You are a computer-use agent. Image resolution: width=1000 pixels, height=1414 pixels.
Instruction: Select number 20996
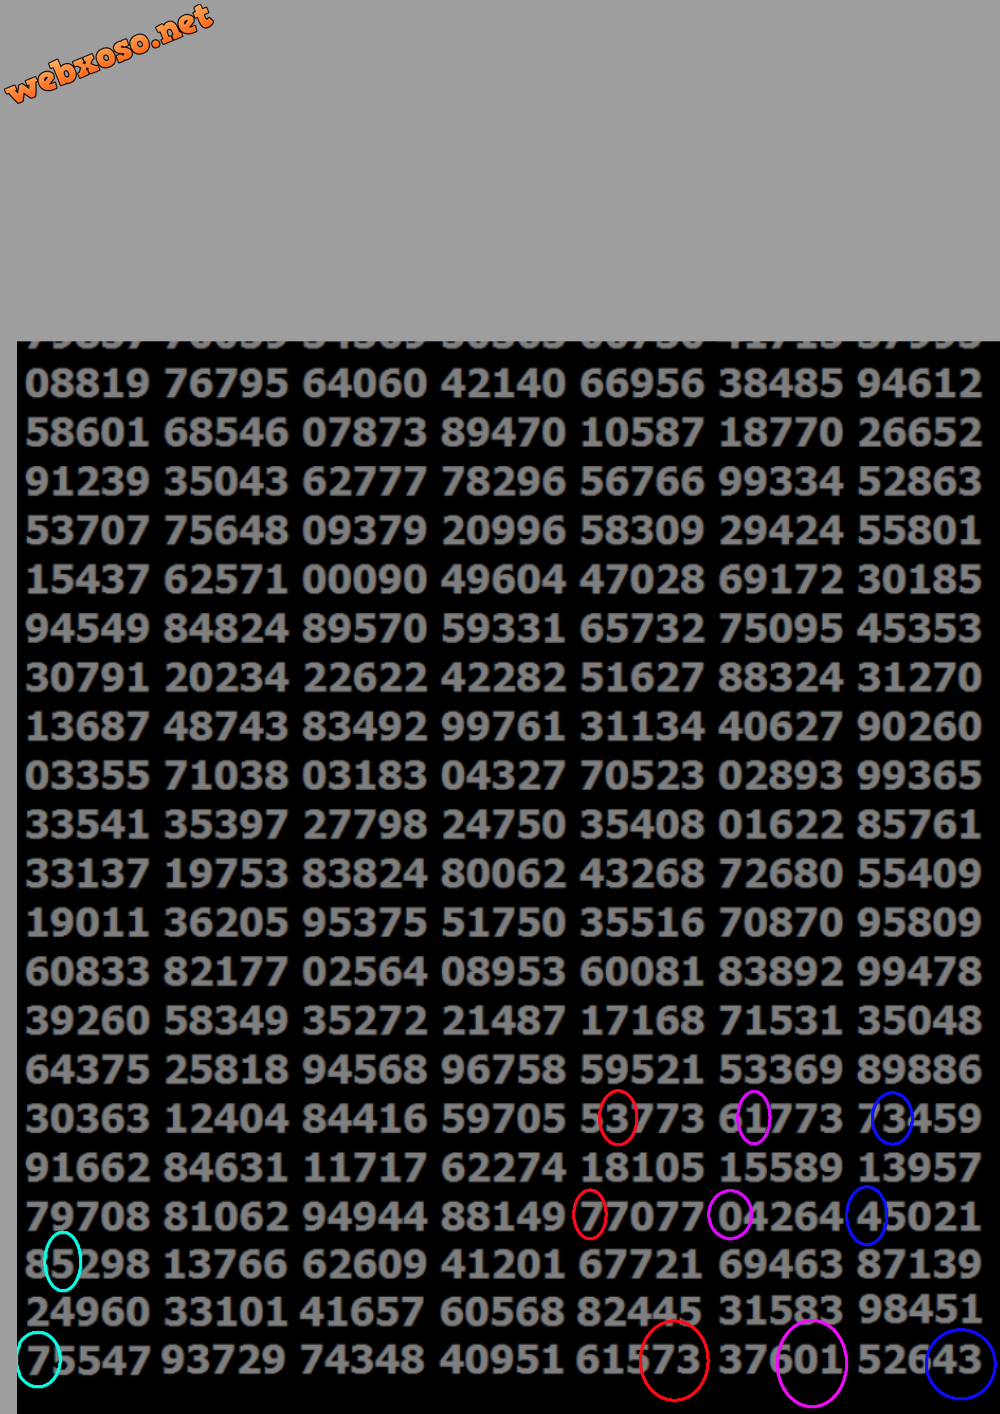tap(503, 530)
